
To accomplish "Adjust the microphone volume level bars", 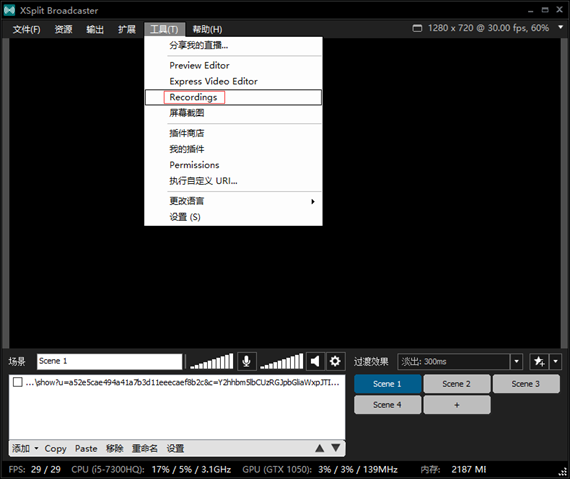I will click(212, 361).
